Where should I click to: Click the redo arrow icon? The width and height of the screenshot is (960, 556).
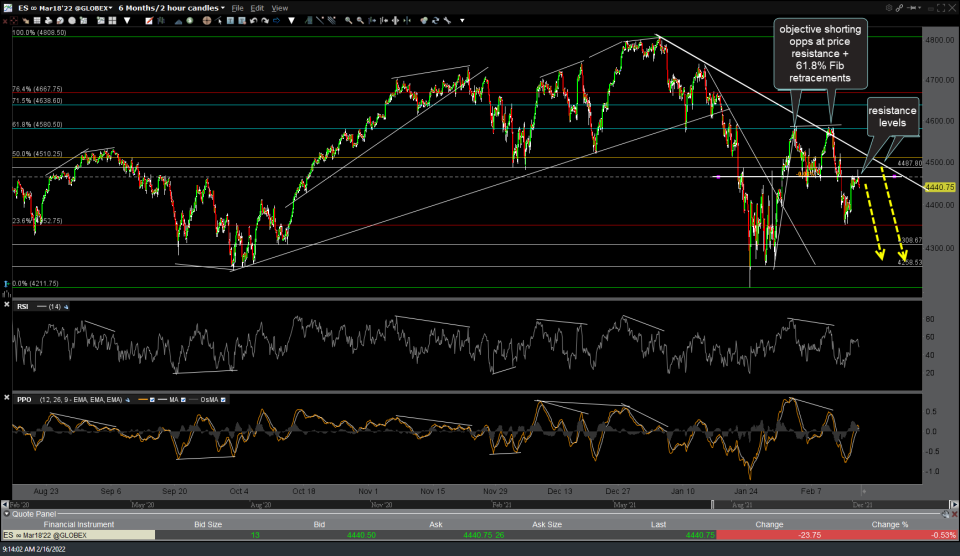[x=264, y=20]
